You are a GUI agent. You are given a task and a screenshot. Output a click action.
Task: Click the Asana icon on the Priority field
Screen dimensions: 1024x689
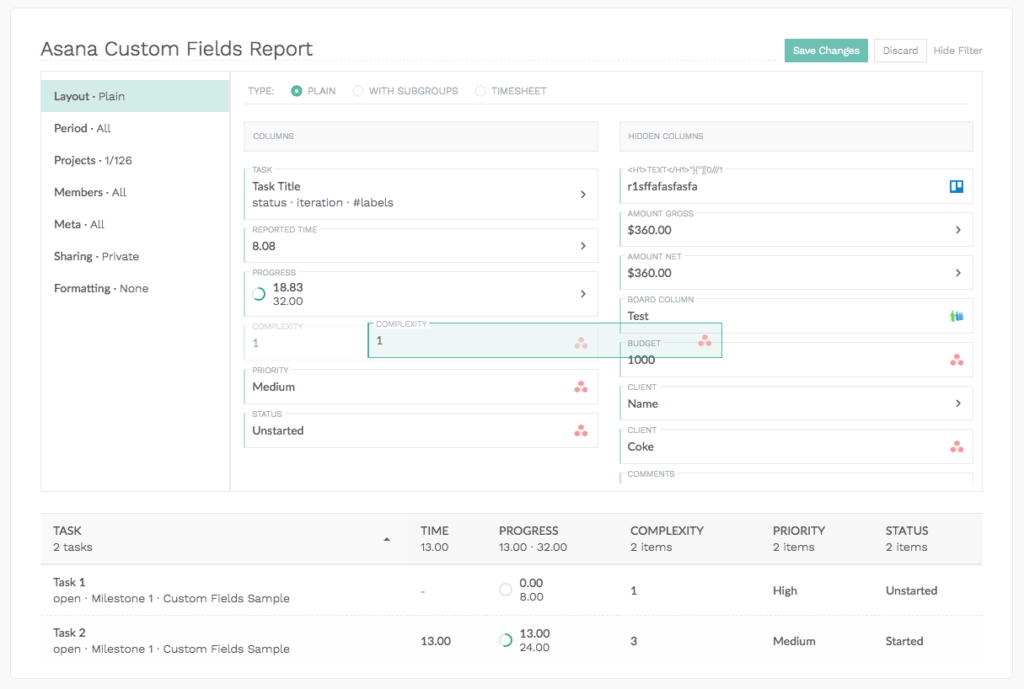(x=581, y=386)
